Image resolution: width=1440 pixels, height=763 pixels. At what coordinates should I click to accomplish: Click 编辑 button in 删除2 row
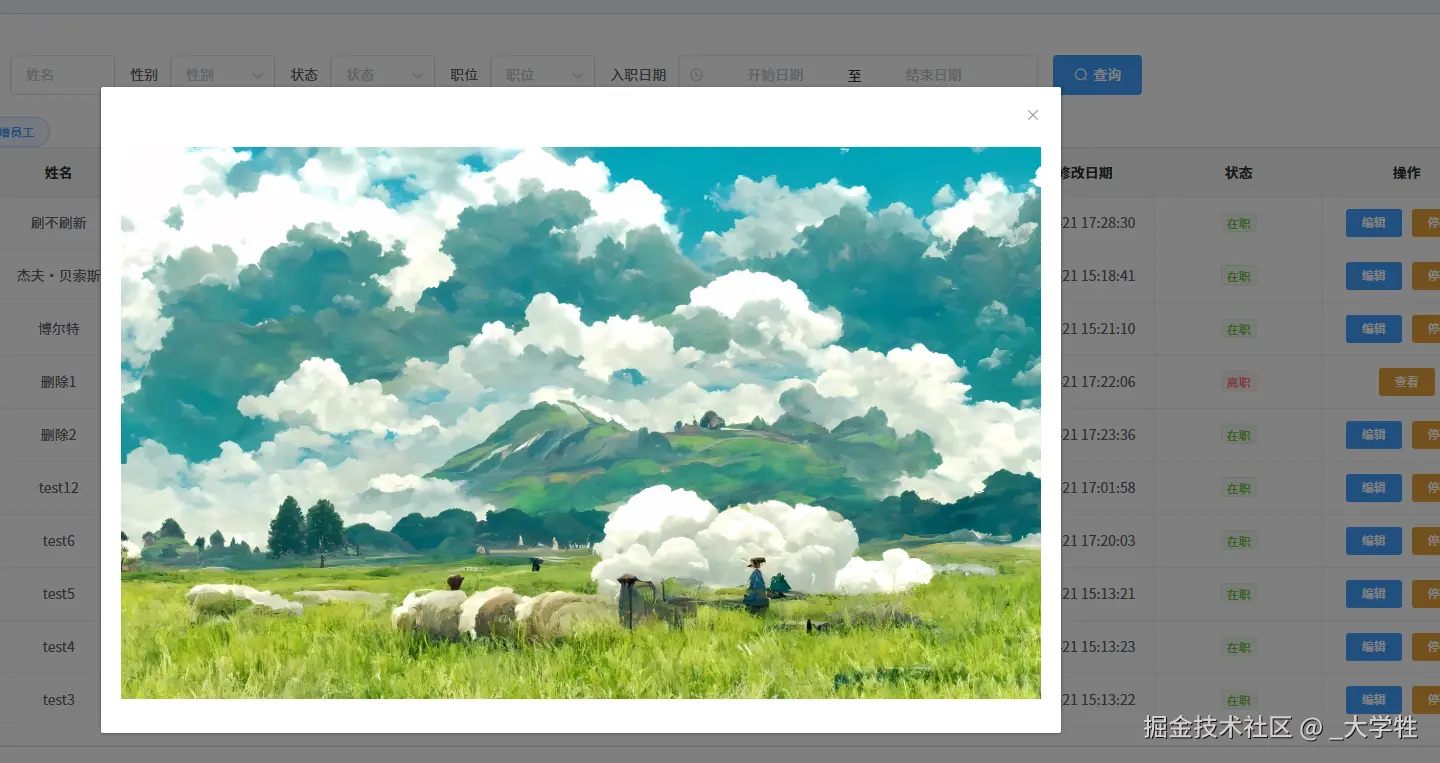click(x=1374, y=435)
